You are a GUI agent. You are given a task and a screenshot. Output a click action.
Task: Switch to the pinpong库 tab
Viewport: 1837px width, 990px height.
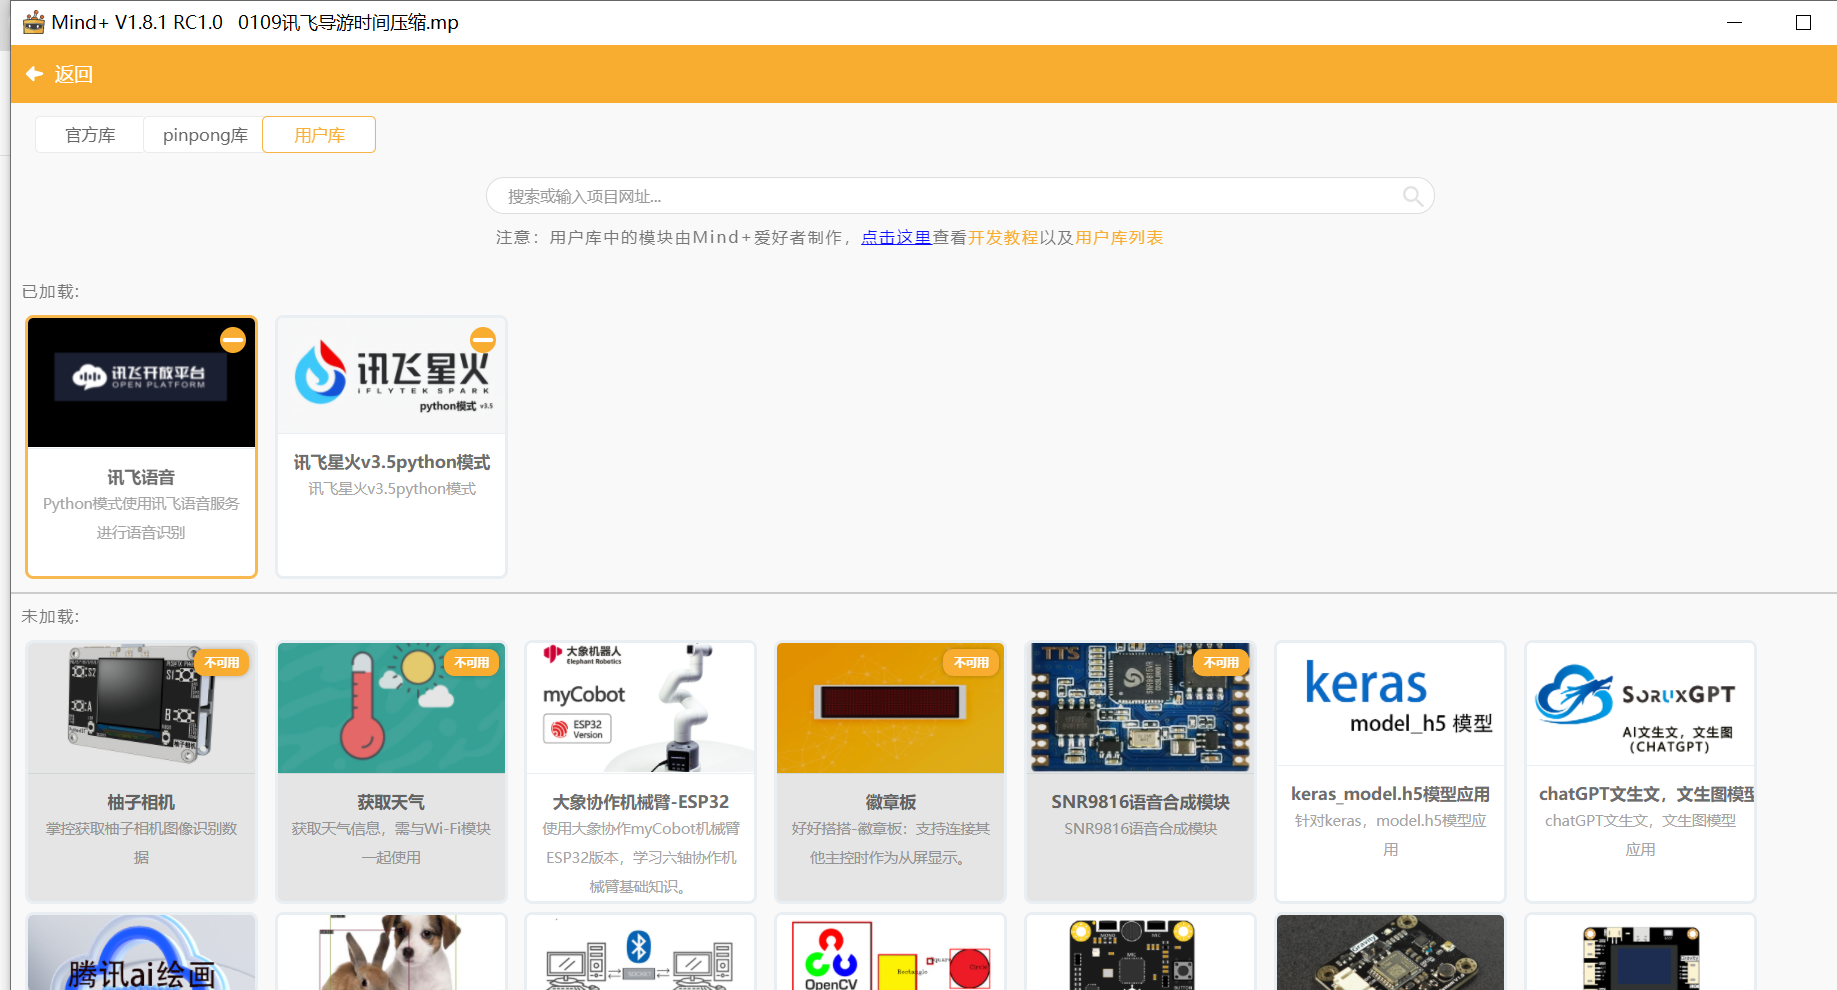(204, 135)
